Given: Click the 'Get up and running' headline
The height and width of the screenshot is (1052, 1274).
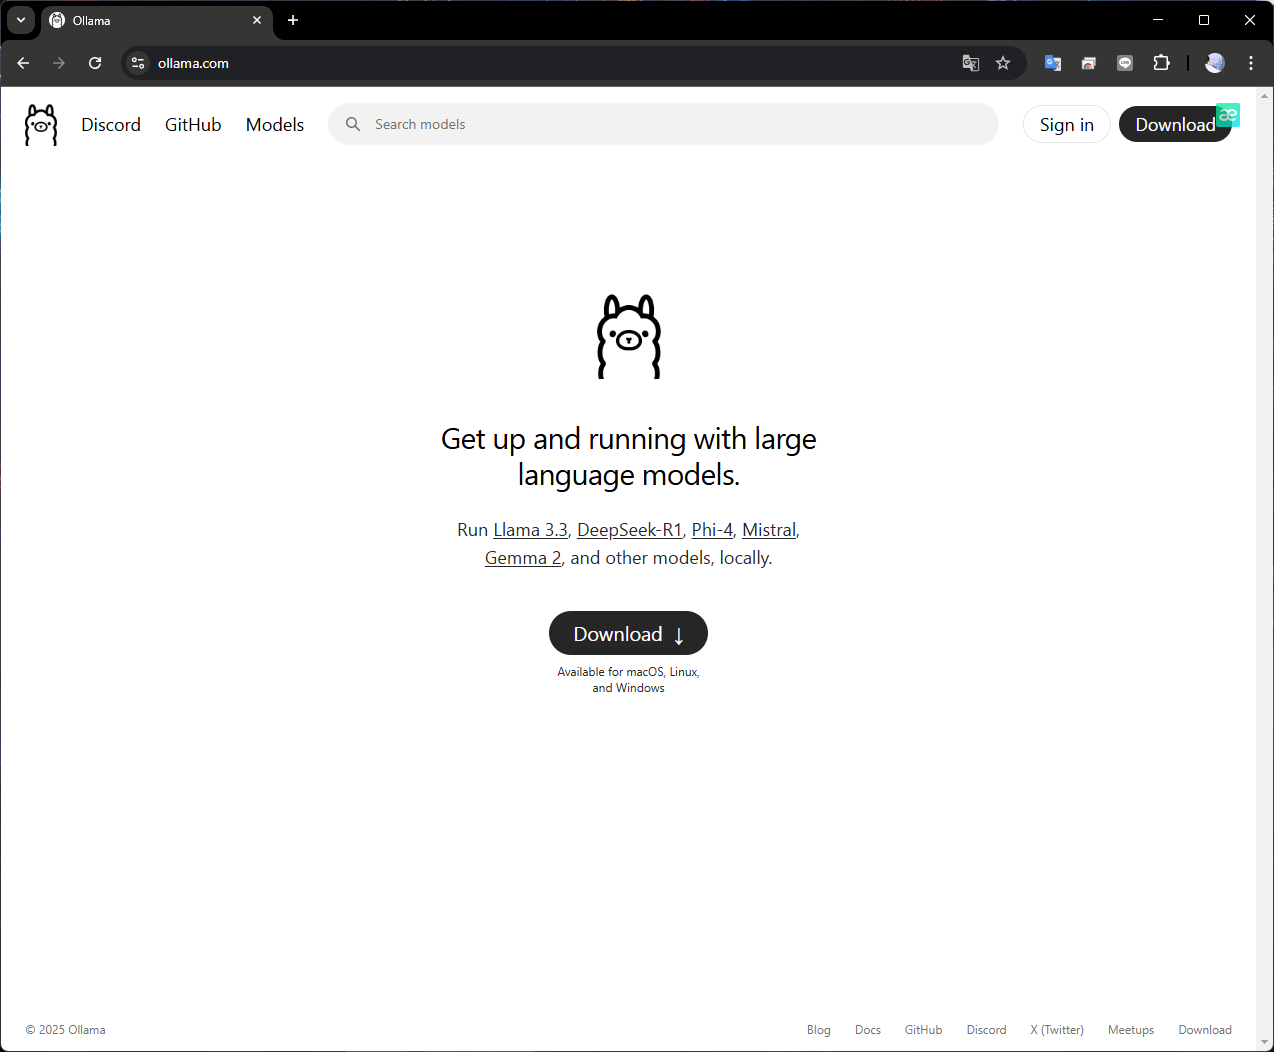Looking at the screenshot, I should click(x=629, y=457).
